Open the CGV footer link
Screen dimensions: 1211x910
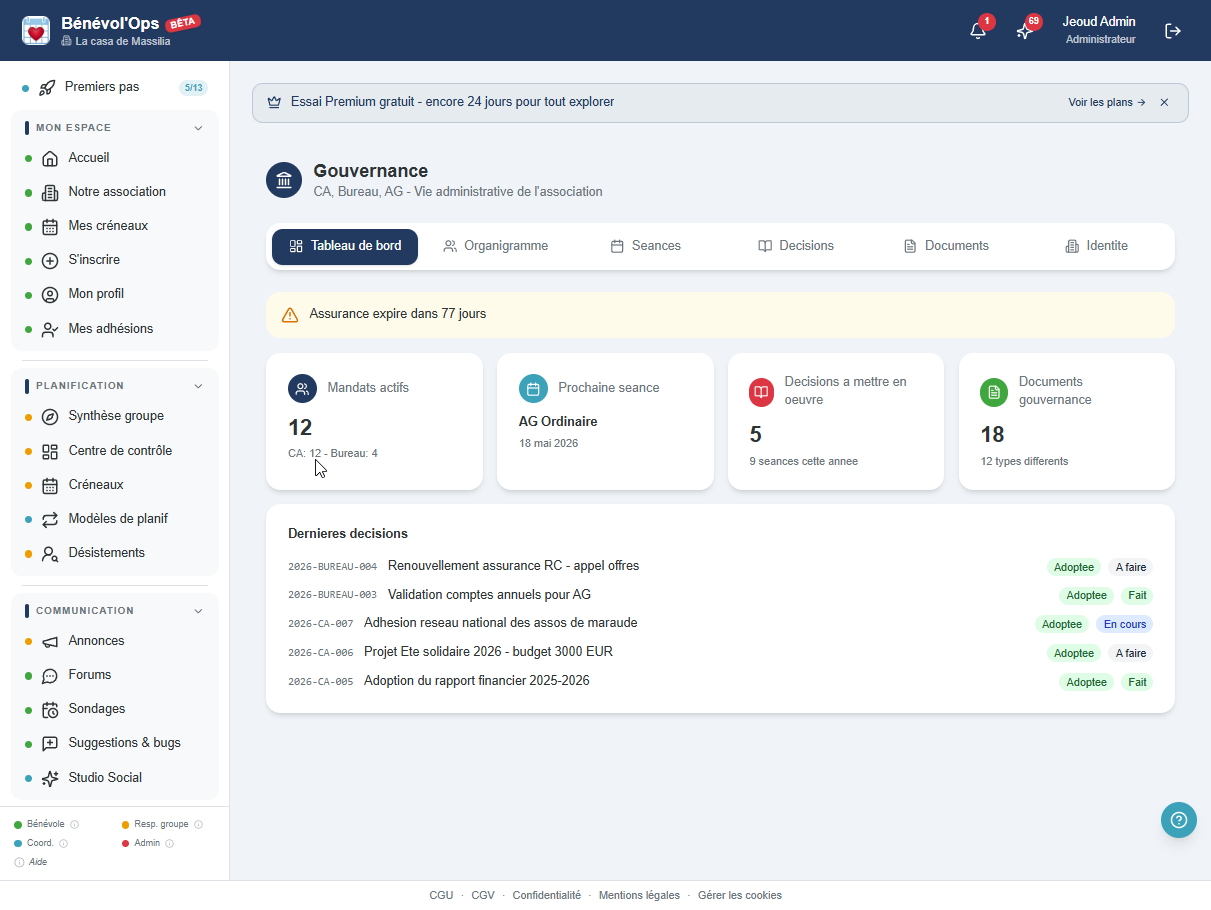coord(483,896)
